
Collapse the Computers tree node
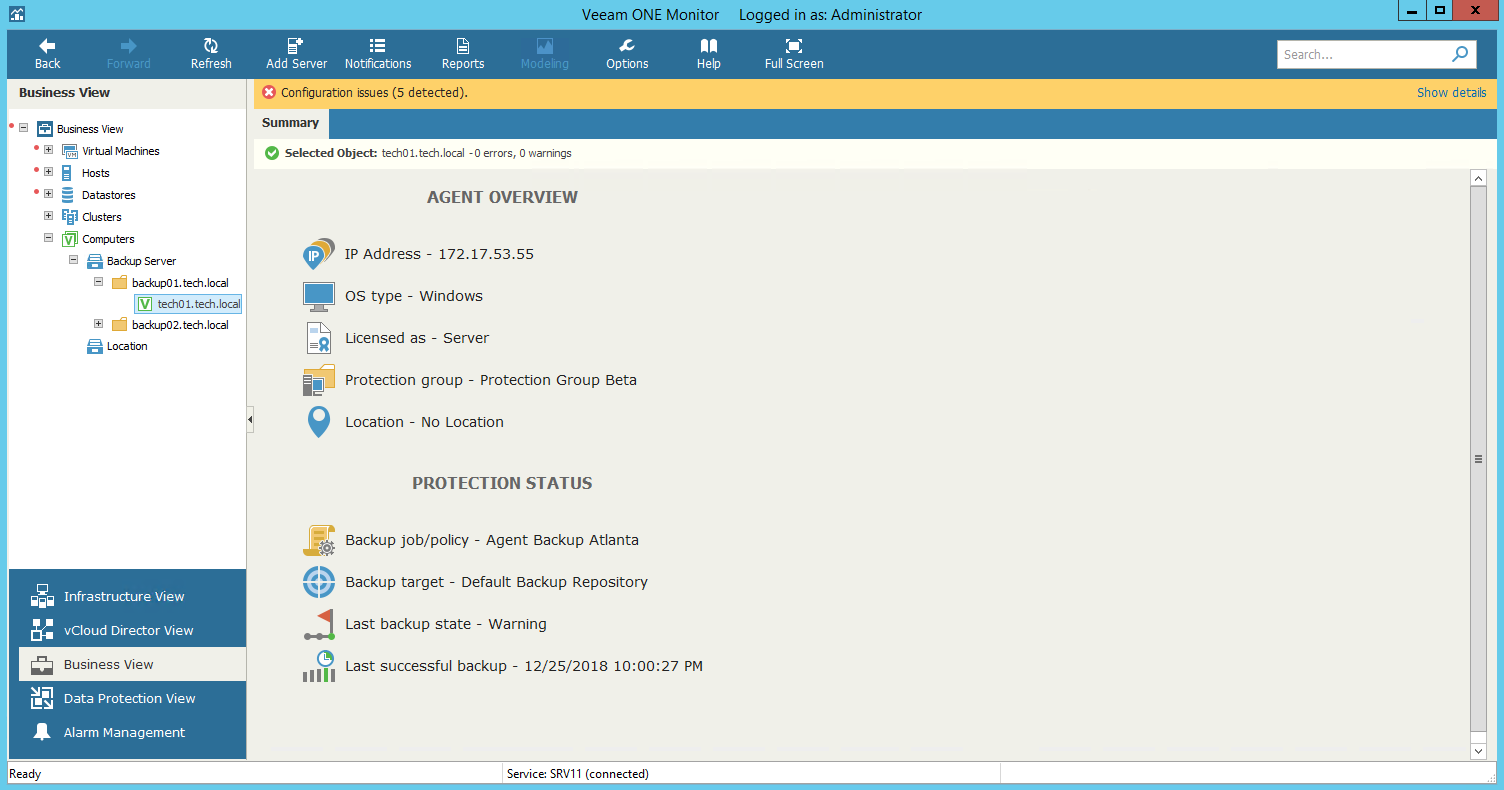48,238
